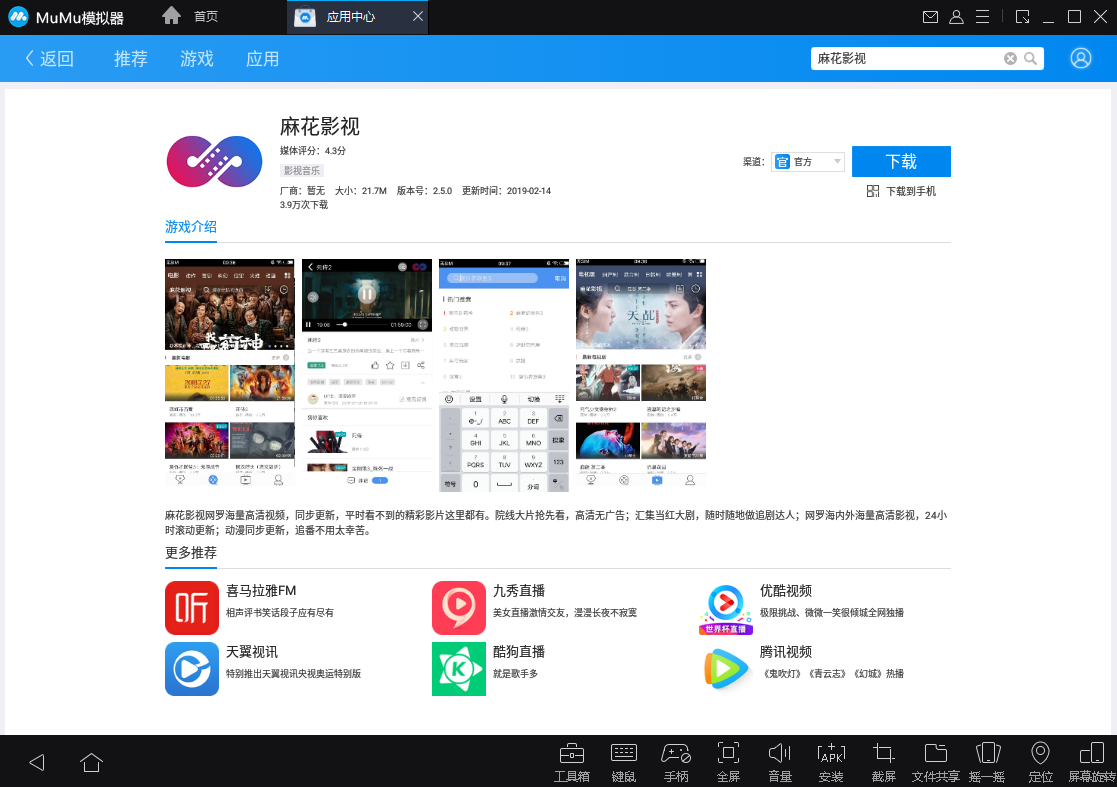Click the search box containing 麻花影视
This screenshot has height=787, width=1117.
pos(905,59)
